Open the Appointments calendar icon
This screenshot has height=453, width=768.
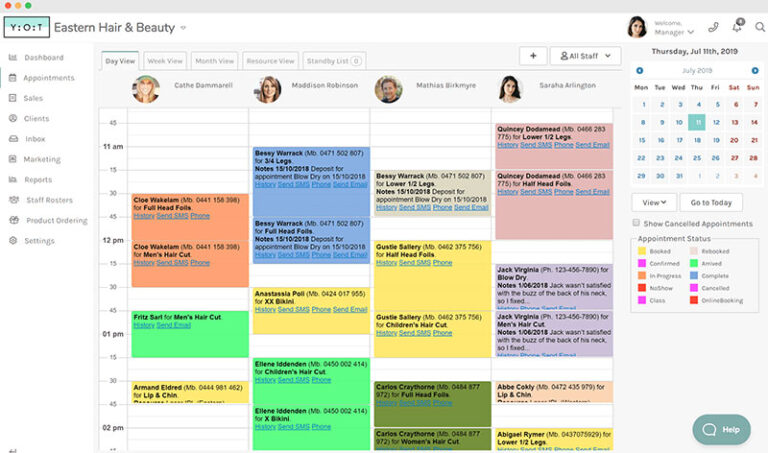(13, 77)
